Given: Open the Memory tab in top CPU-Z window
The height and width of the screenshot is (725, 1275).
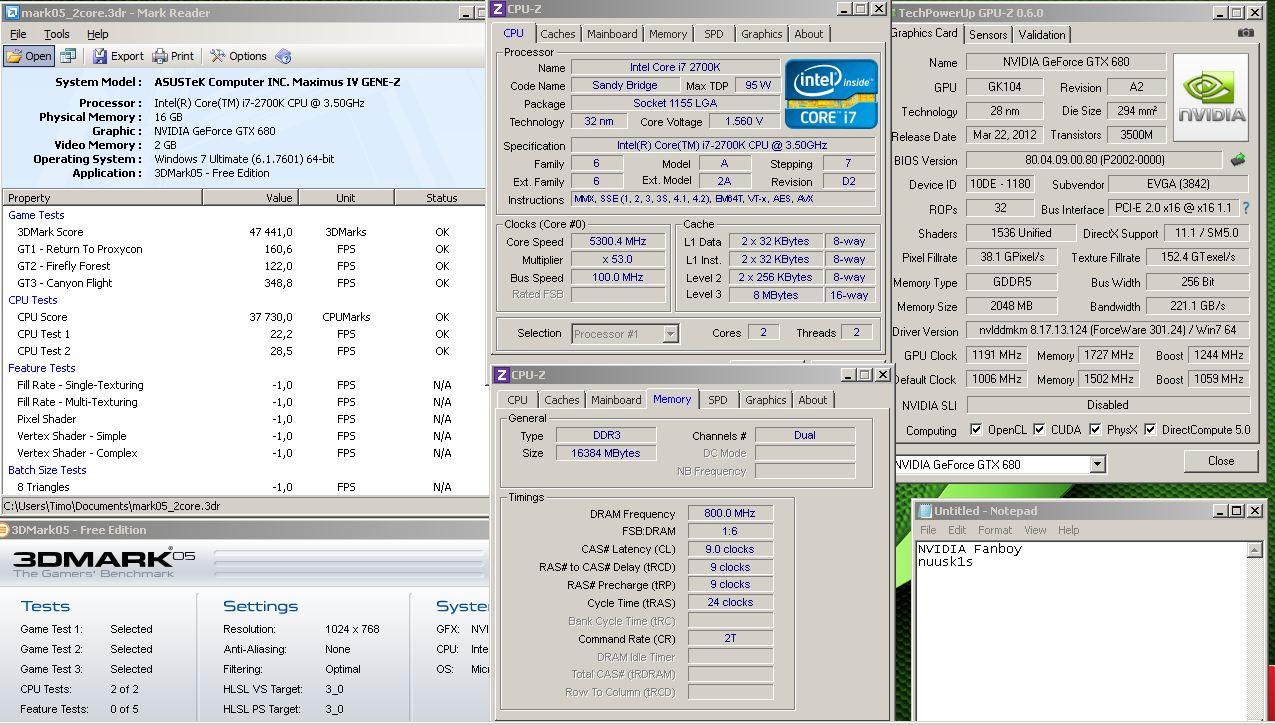Looking at the screenshot, I should coord(668,34).
